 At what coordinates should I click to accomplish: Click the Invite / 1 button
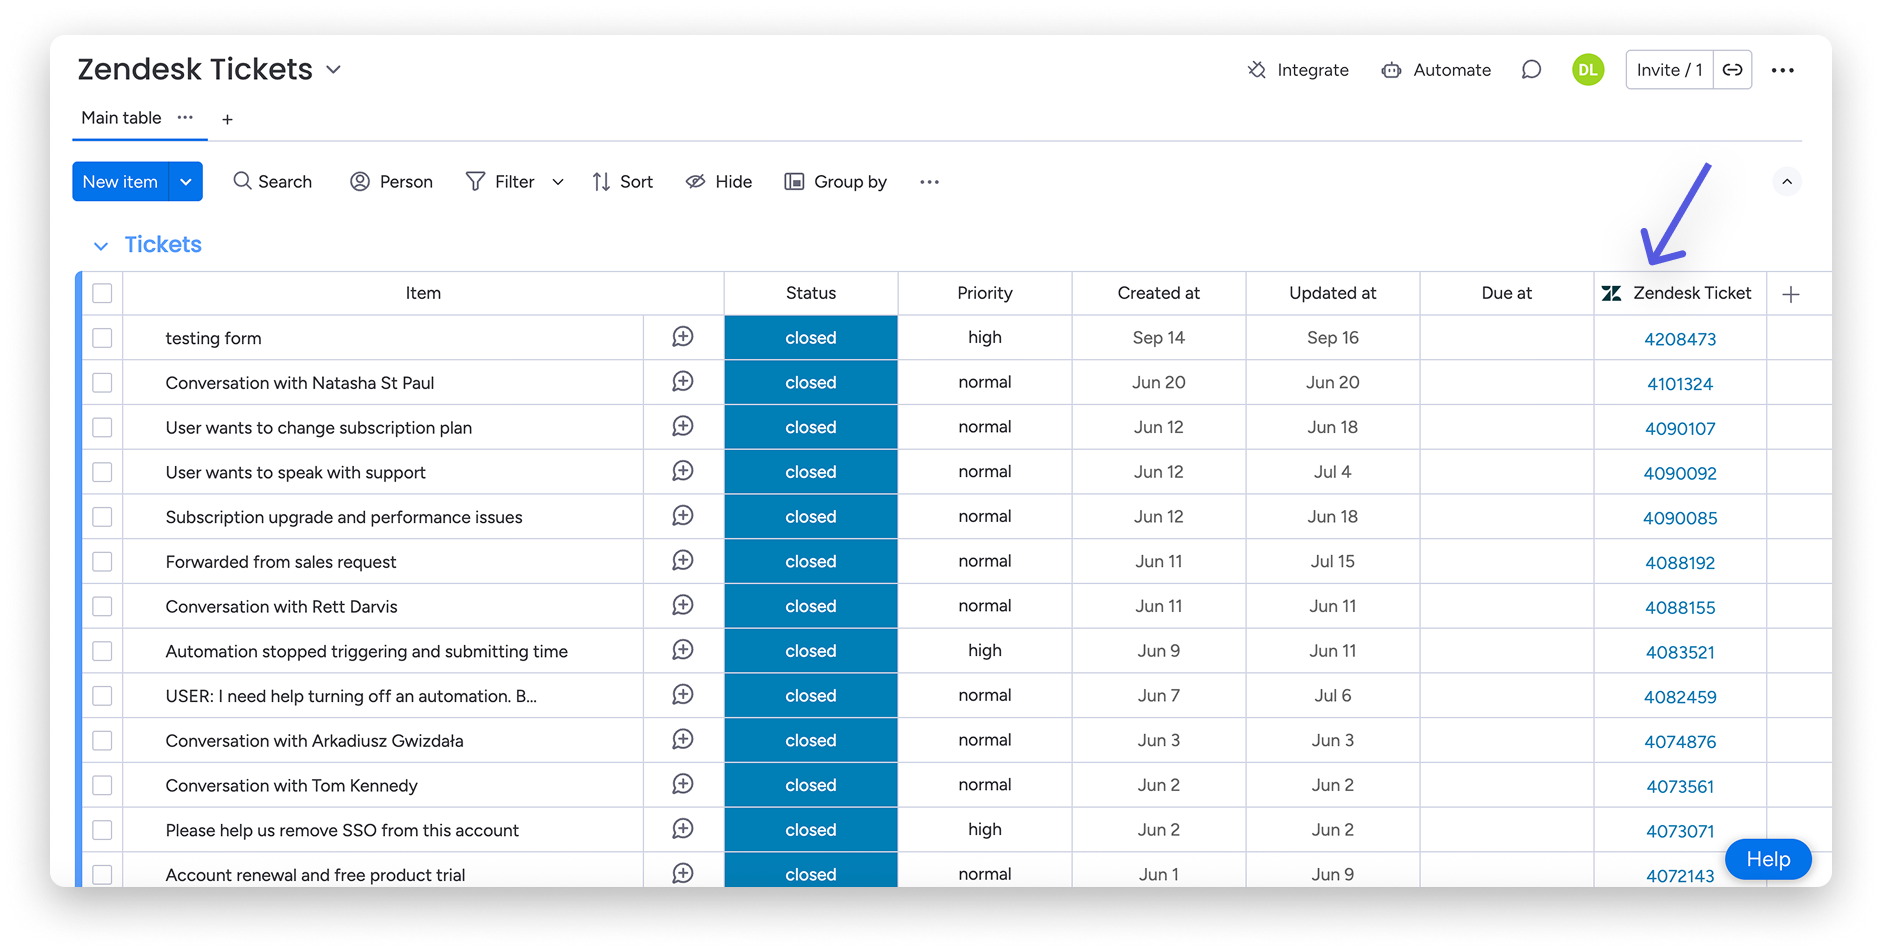(1669, 70)
